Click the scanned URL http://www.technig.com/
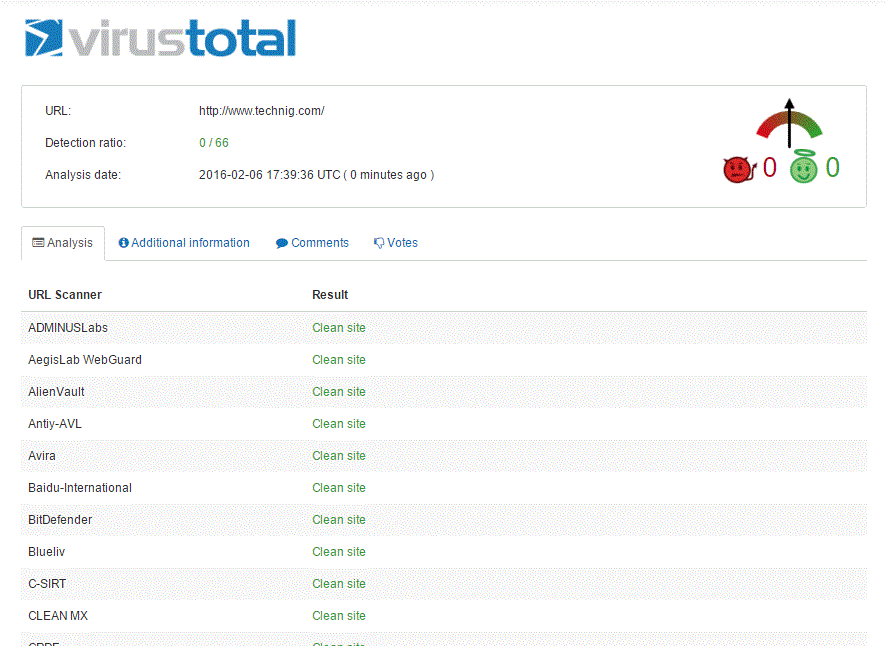The width and height of the screenshot is (887, 646). pyautogui.click(x=261, y=111)
